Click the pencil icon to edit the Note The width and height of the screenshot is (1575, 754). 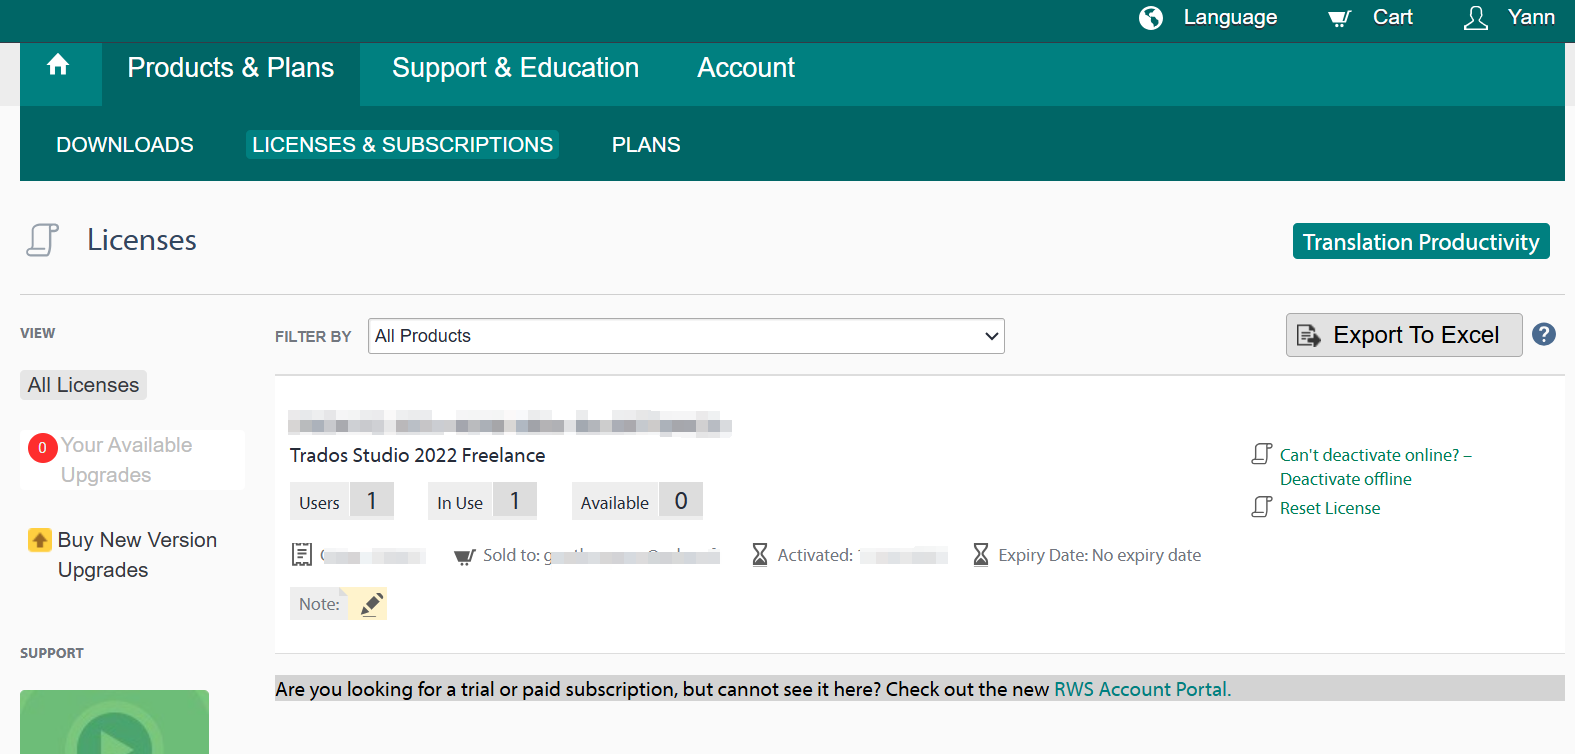[x=371, y=604]
